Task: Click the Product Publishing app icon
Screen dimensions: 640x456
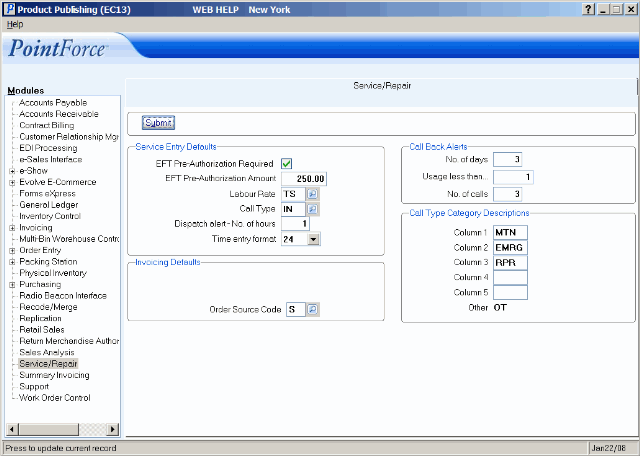Action: [9, 9]
